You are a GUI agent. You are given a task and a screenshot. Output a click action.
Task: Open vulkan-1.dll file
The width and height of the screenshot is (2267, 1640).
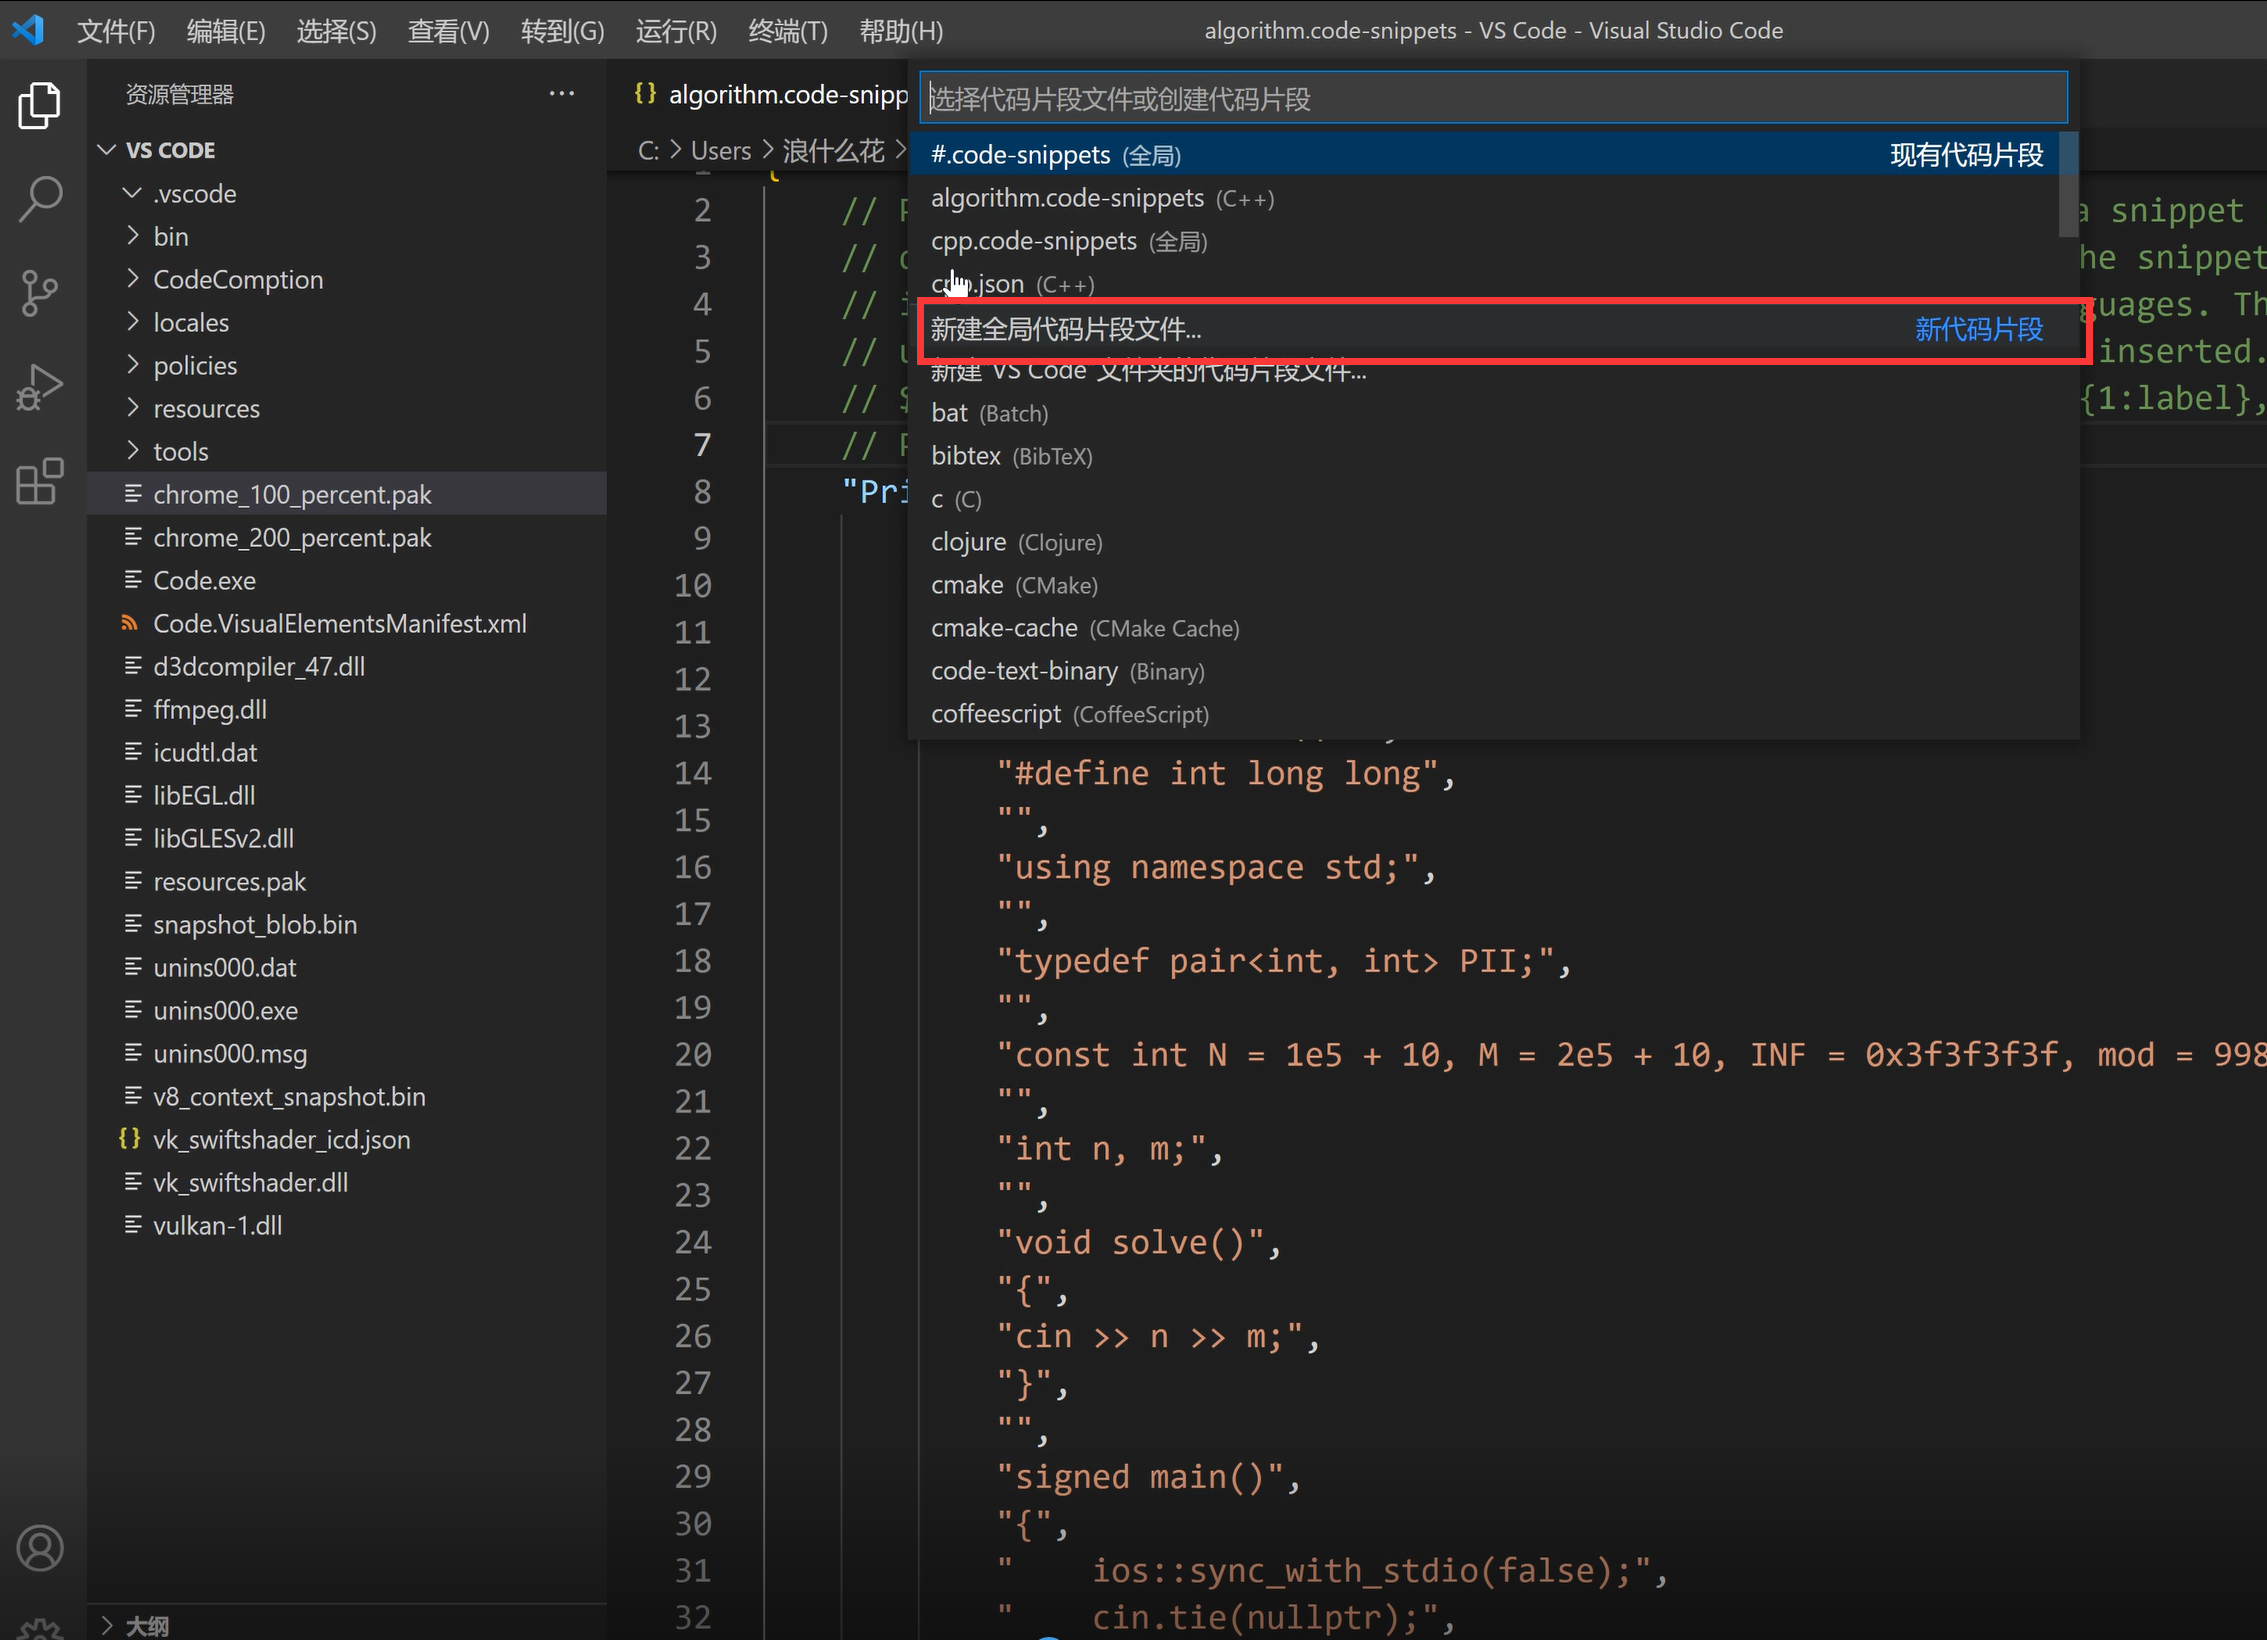click(x=347, y=1225)
